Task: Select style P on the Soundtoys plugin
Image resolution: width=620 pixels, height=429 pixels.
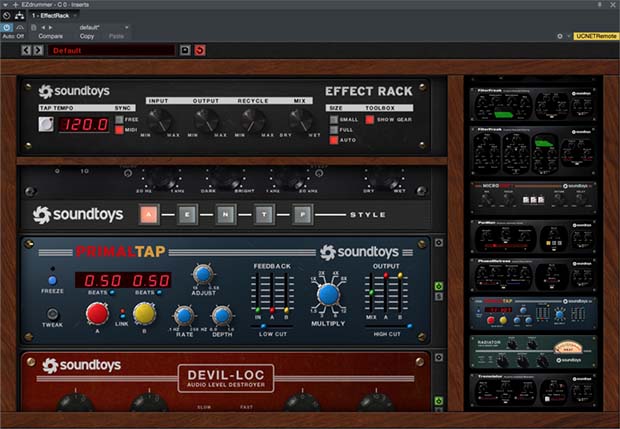Action: click(x=303, y=215)
